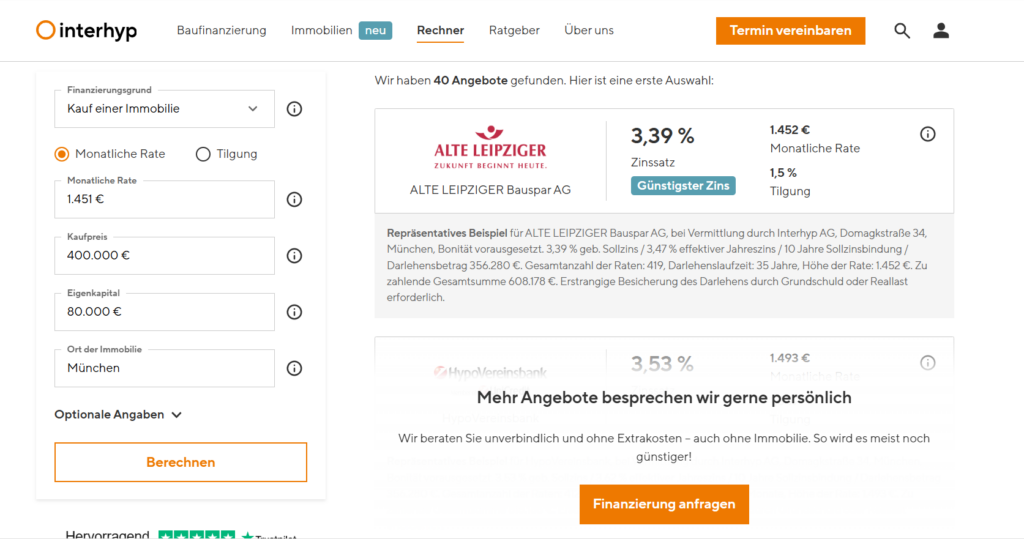Select the Tilgung radio button

(x=203, y=154)
